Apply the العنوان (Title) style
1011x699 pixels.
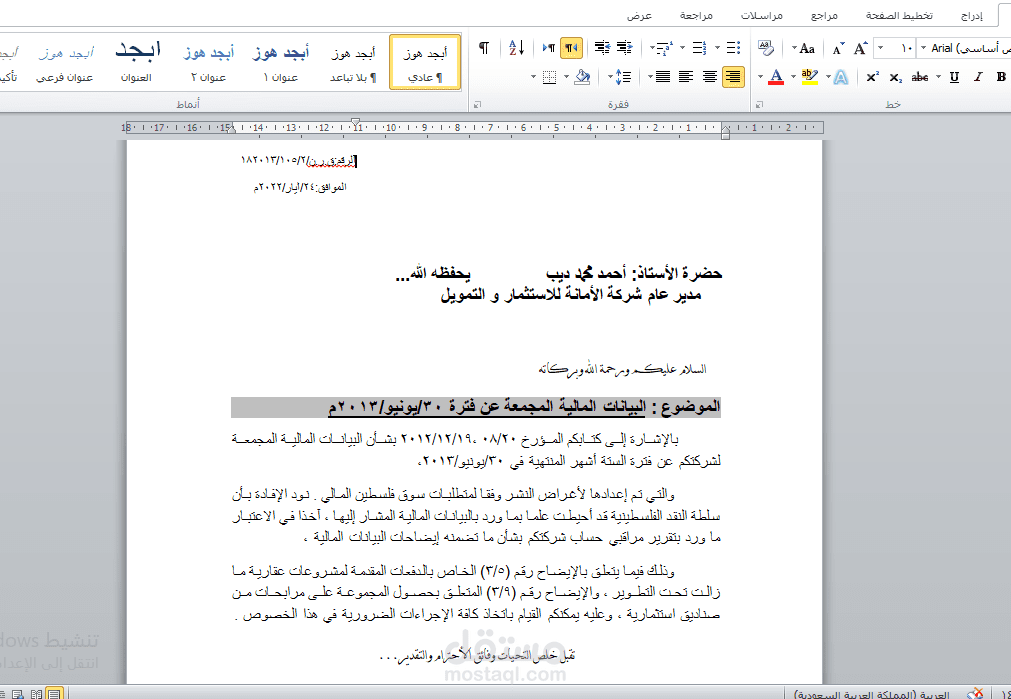pos(136,63)
